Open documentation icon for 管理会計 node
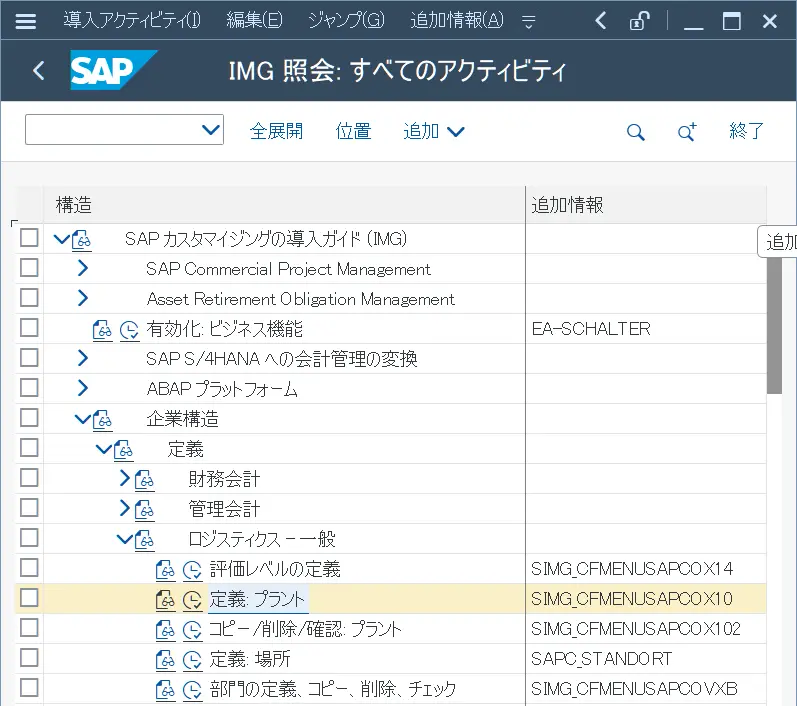The width and height of the screenshot is (797, 706). pos(144,510)
